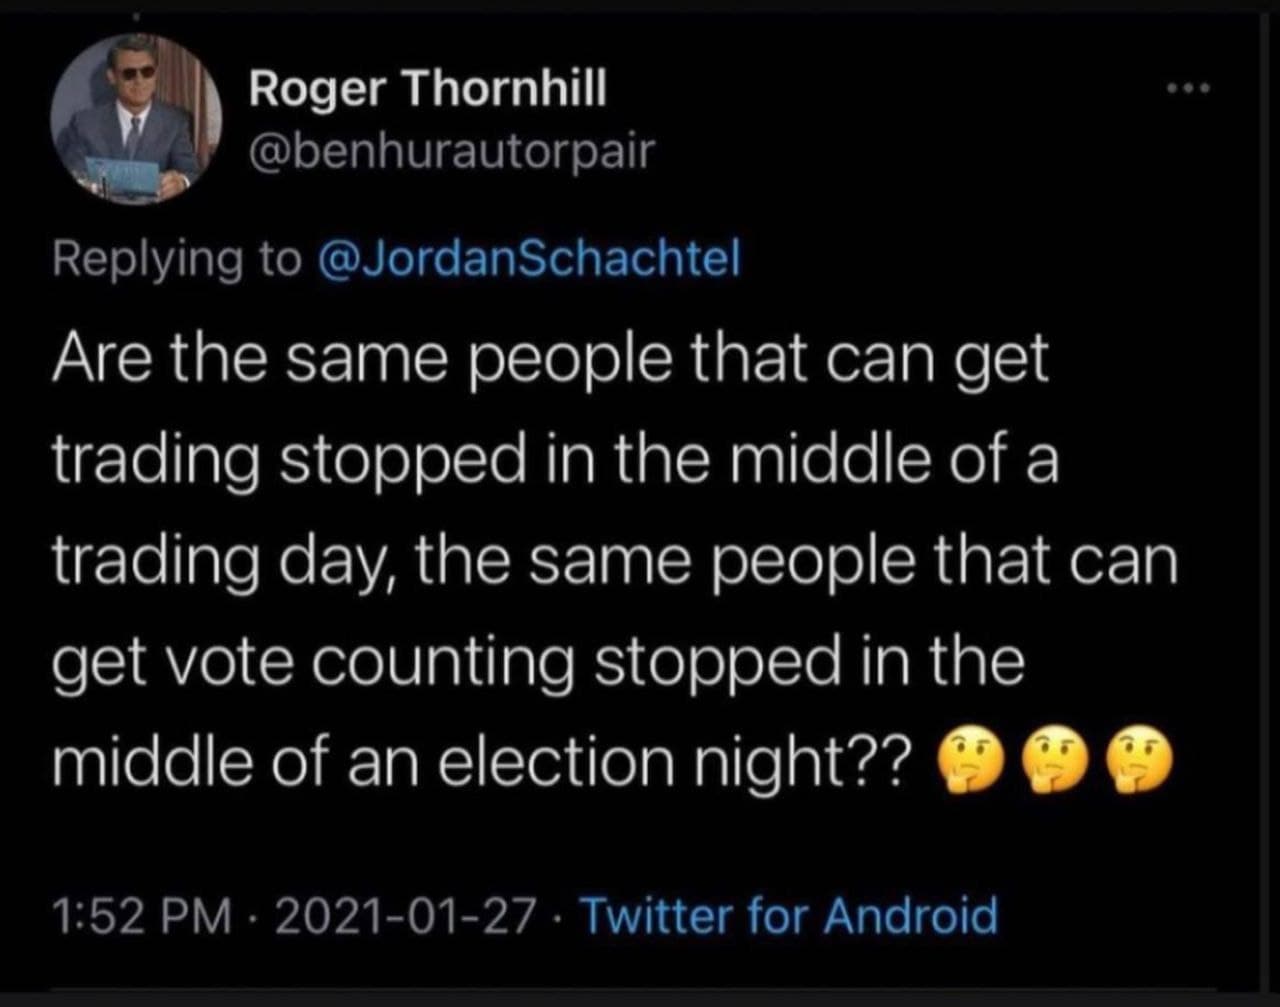Click the "Replying to" label
Image resolution: width=1280 pixels, height=1007 pixels.
(x=177, y=259)
